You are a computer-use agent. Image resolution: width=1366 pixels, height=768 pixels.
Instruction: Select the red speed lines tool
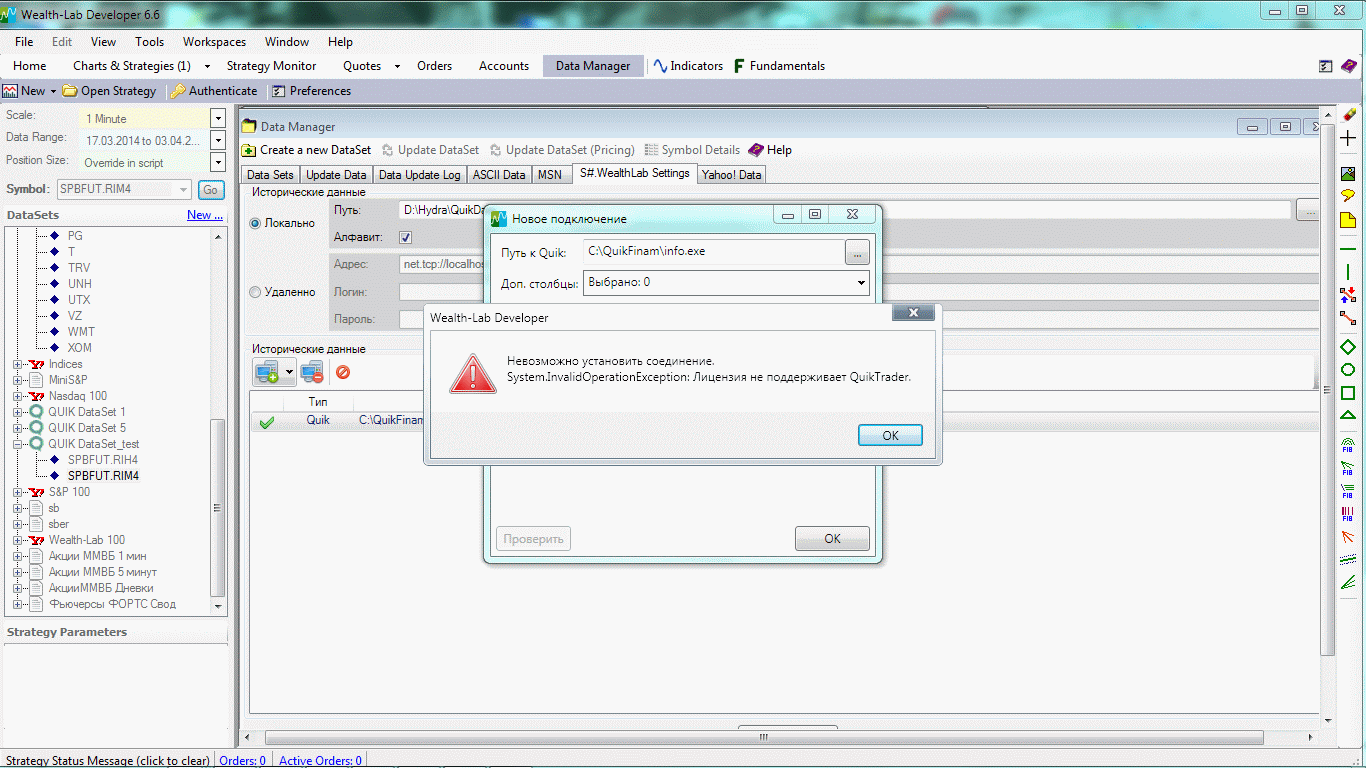(x=1348, y=537)
